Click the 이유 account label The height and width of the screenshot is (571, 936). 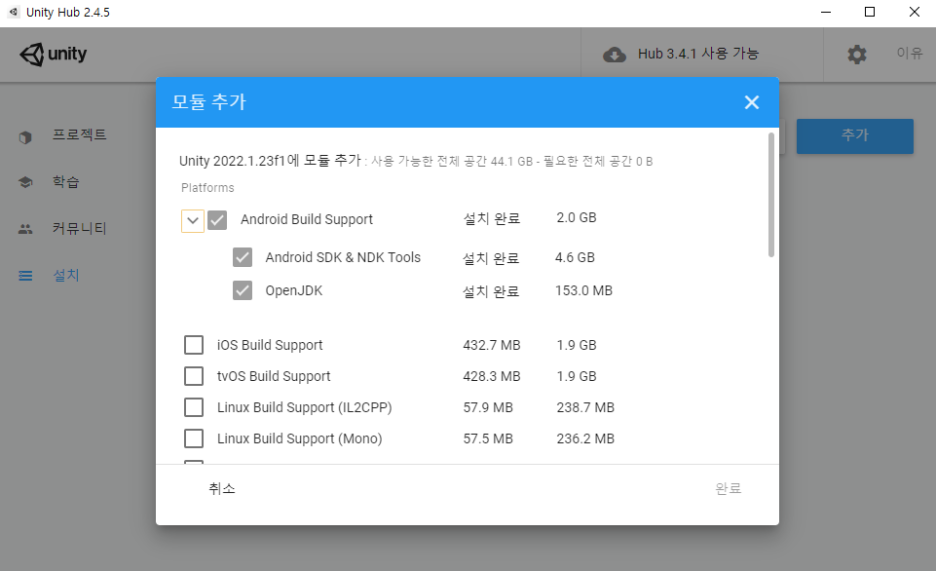[909, 53]
